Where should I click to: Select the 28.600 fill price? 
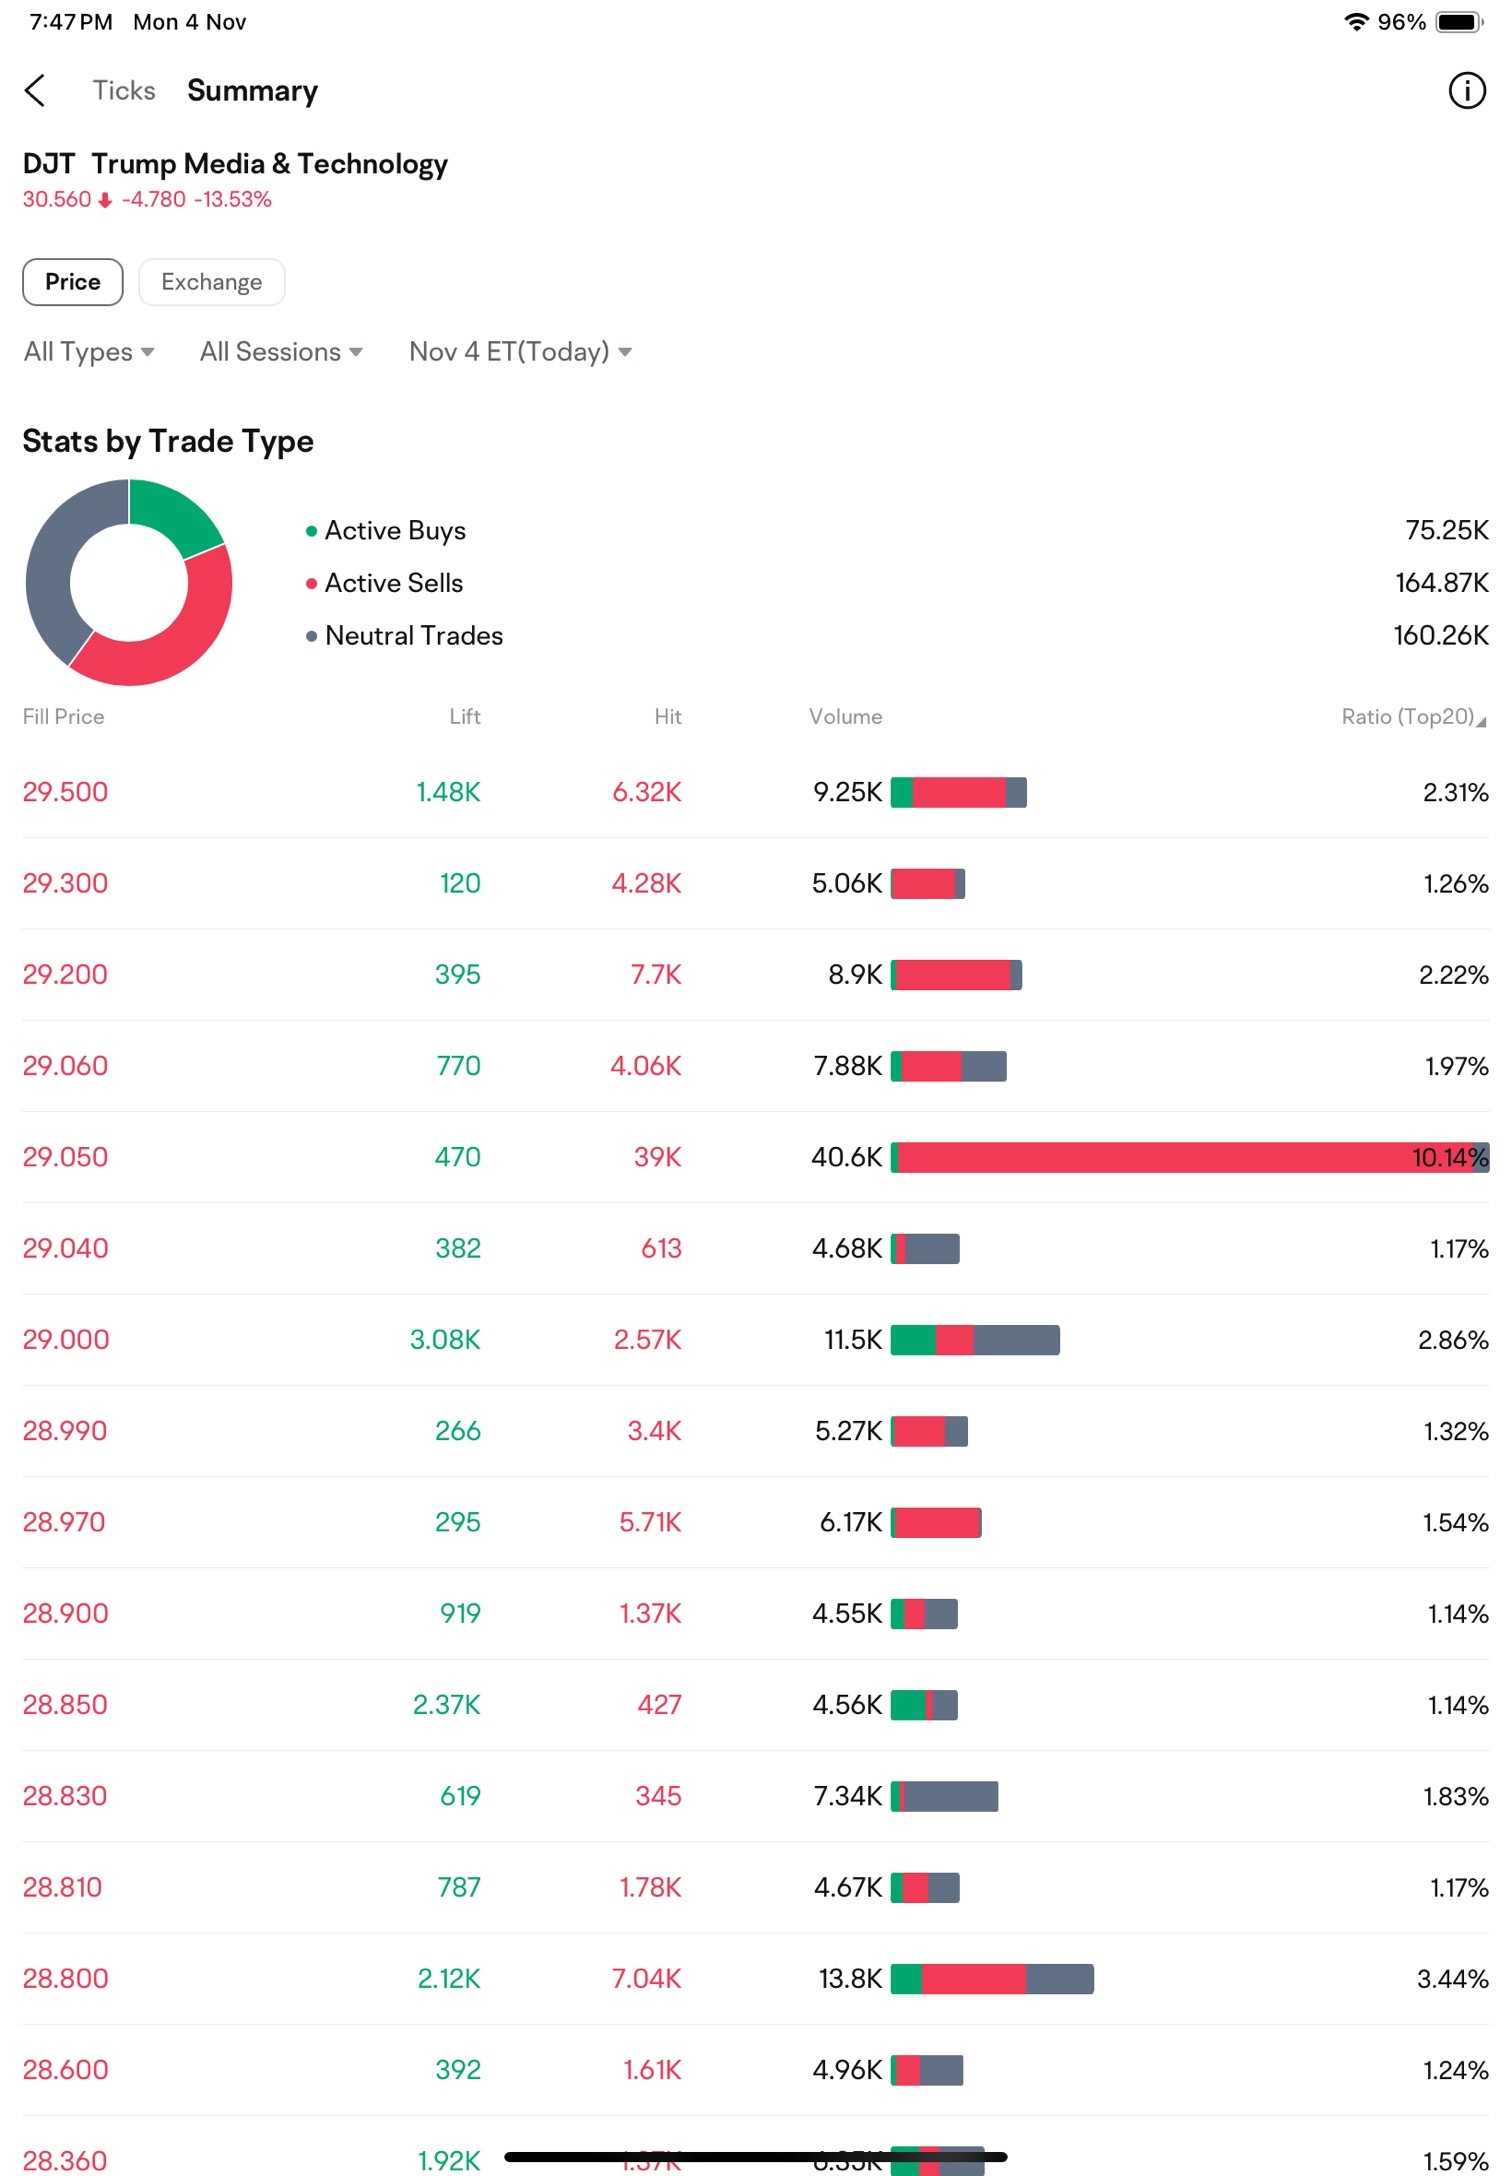[65, 2070]
